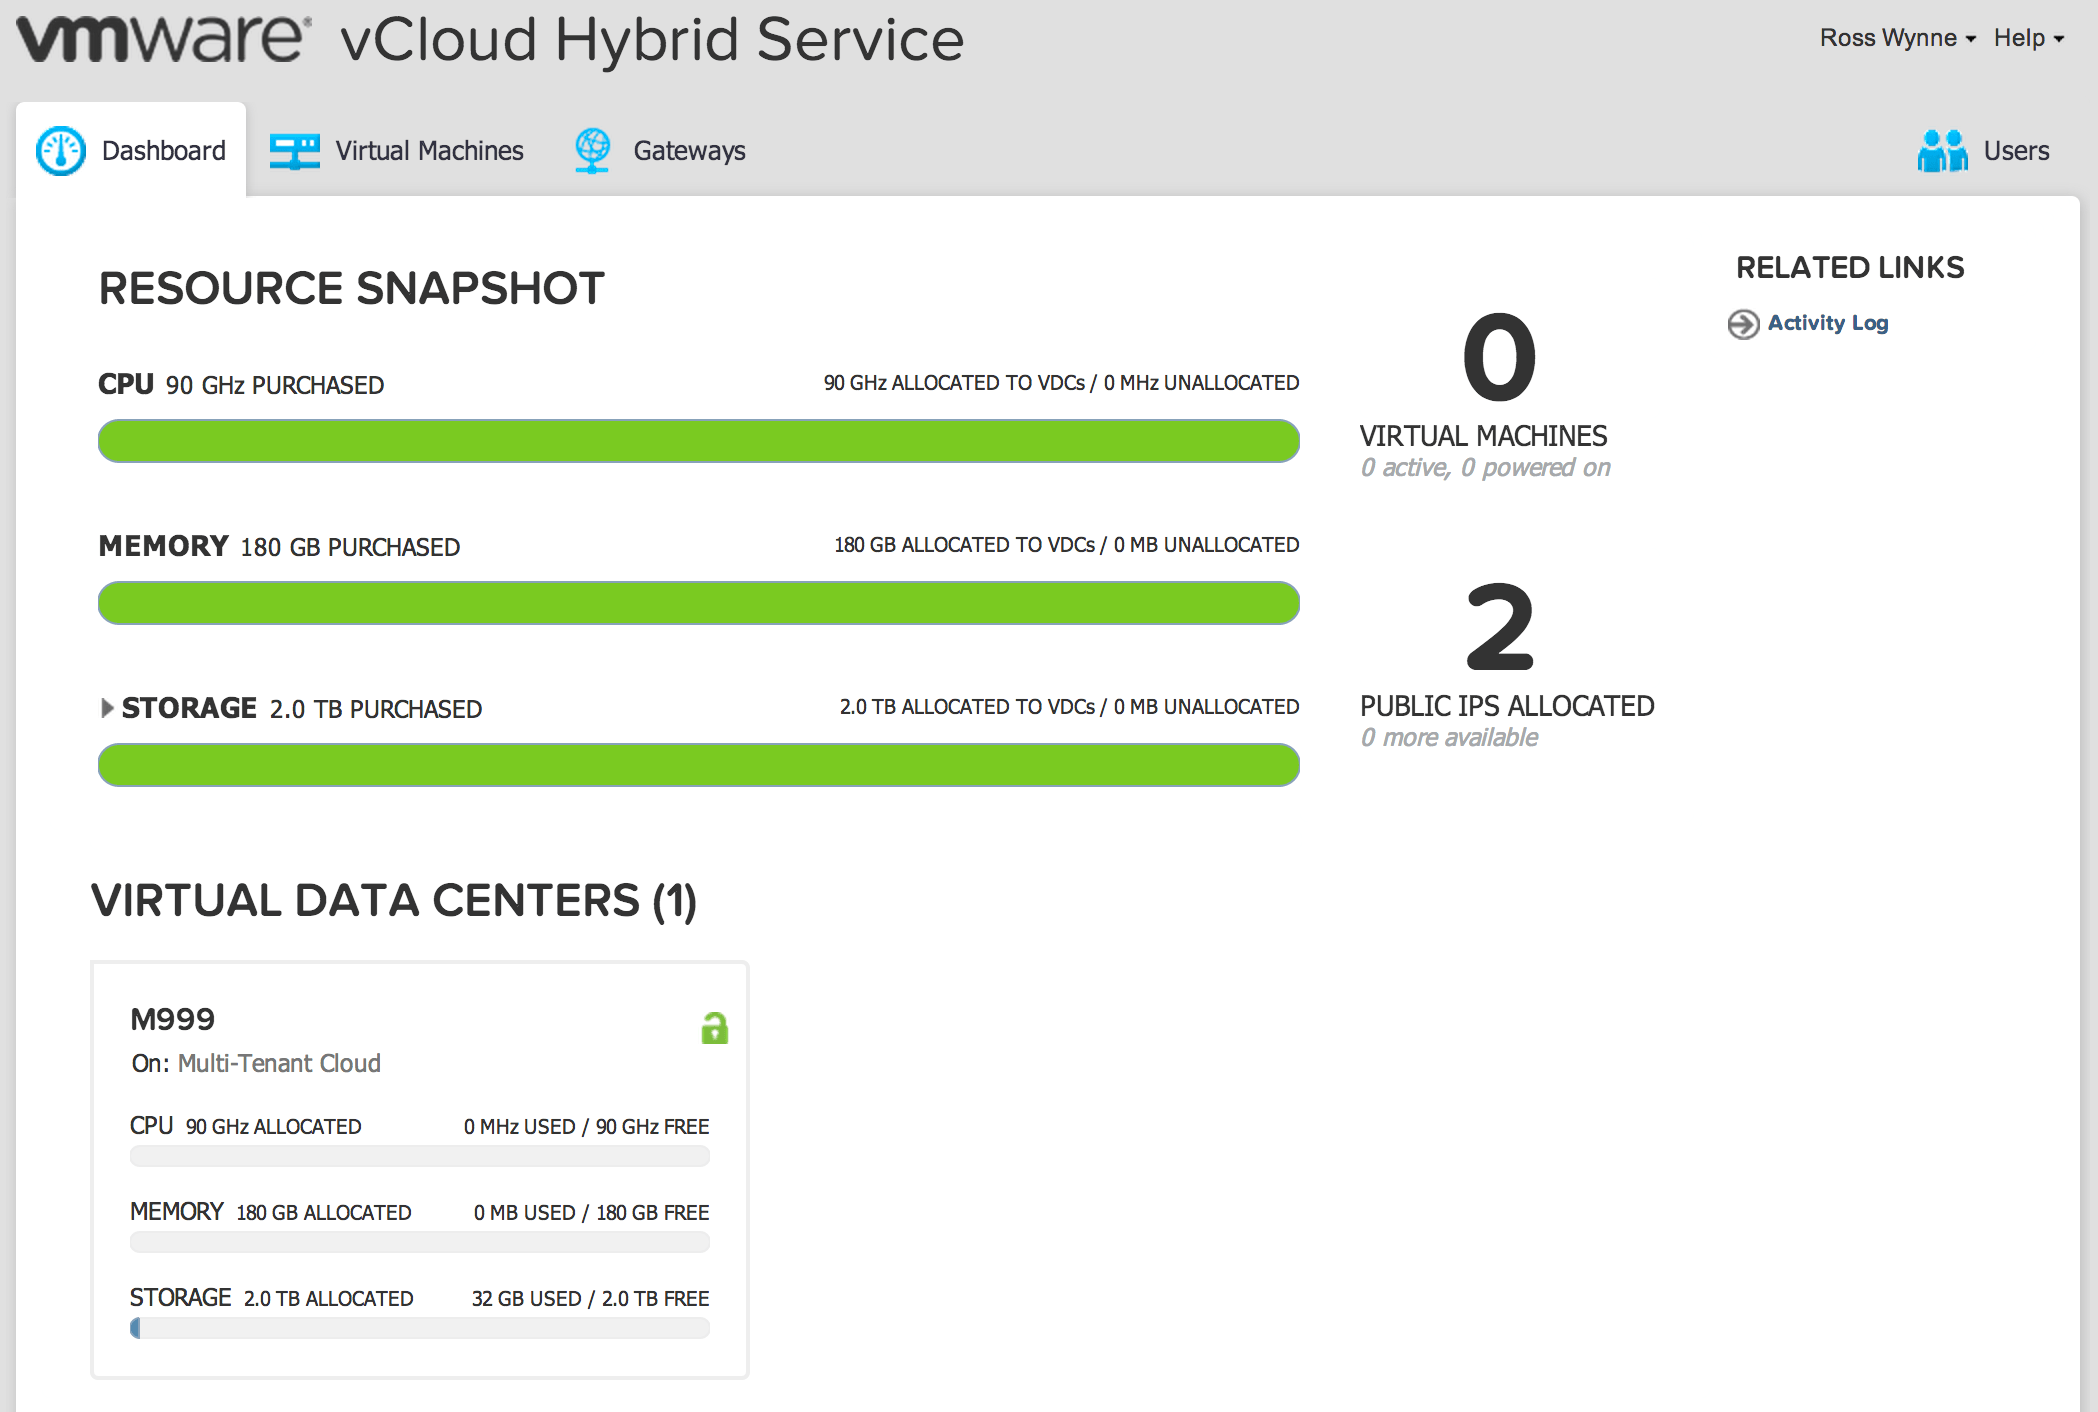This screenshot has height=1412, width=2098.
Task: Open the M999 virtual data center
Action: pos(172,1019)
